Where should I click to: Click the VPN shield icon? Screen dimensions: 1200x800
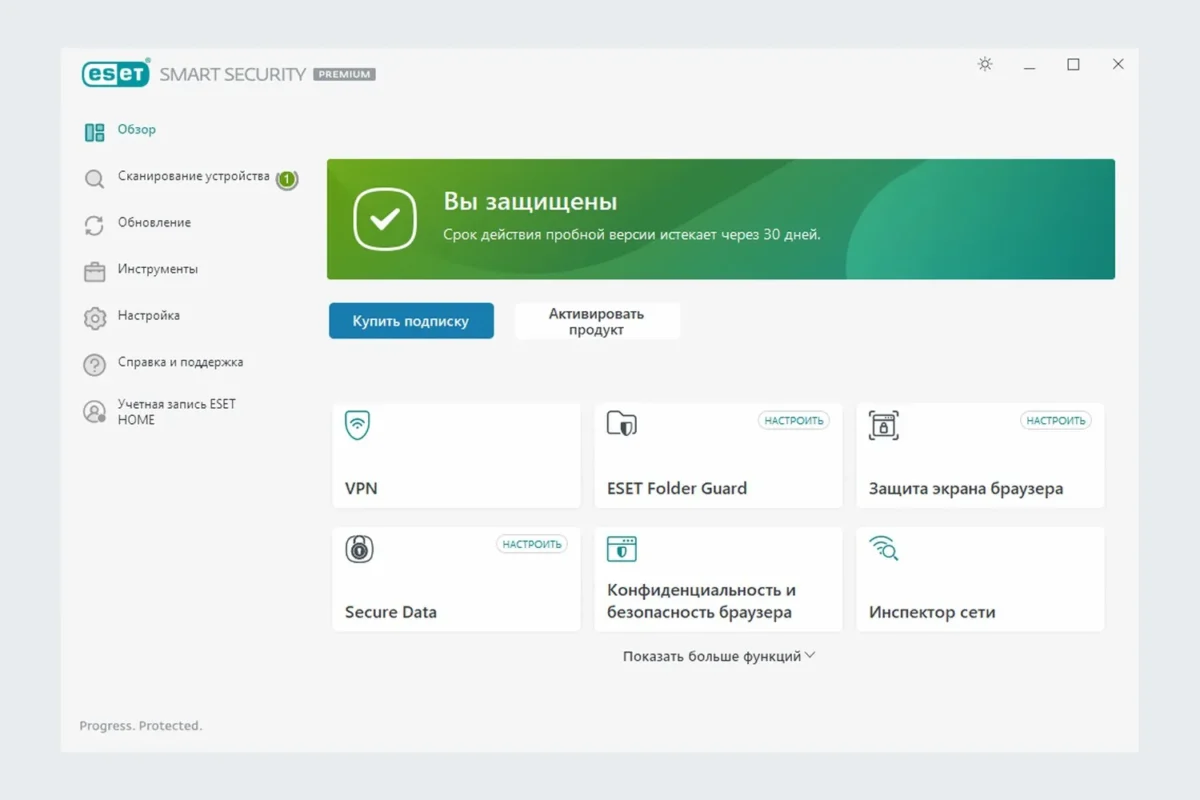click(357, 424)
